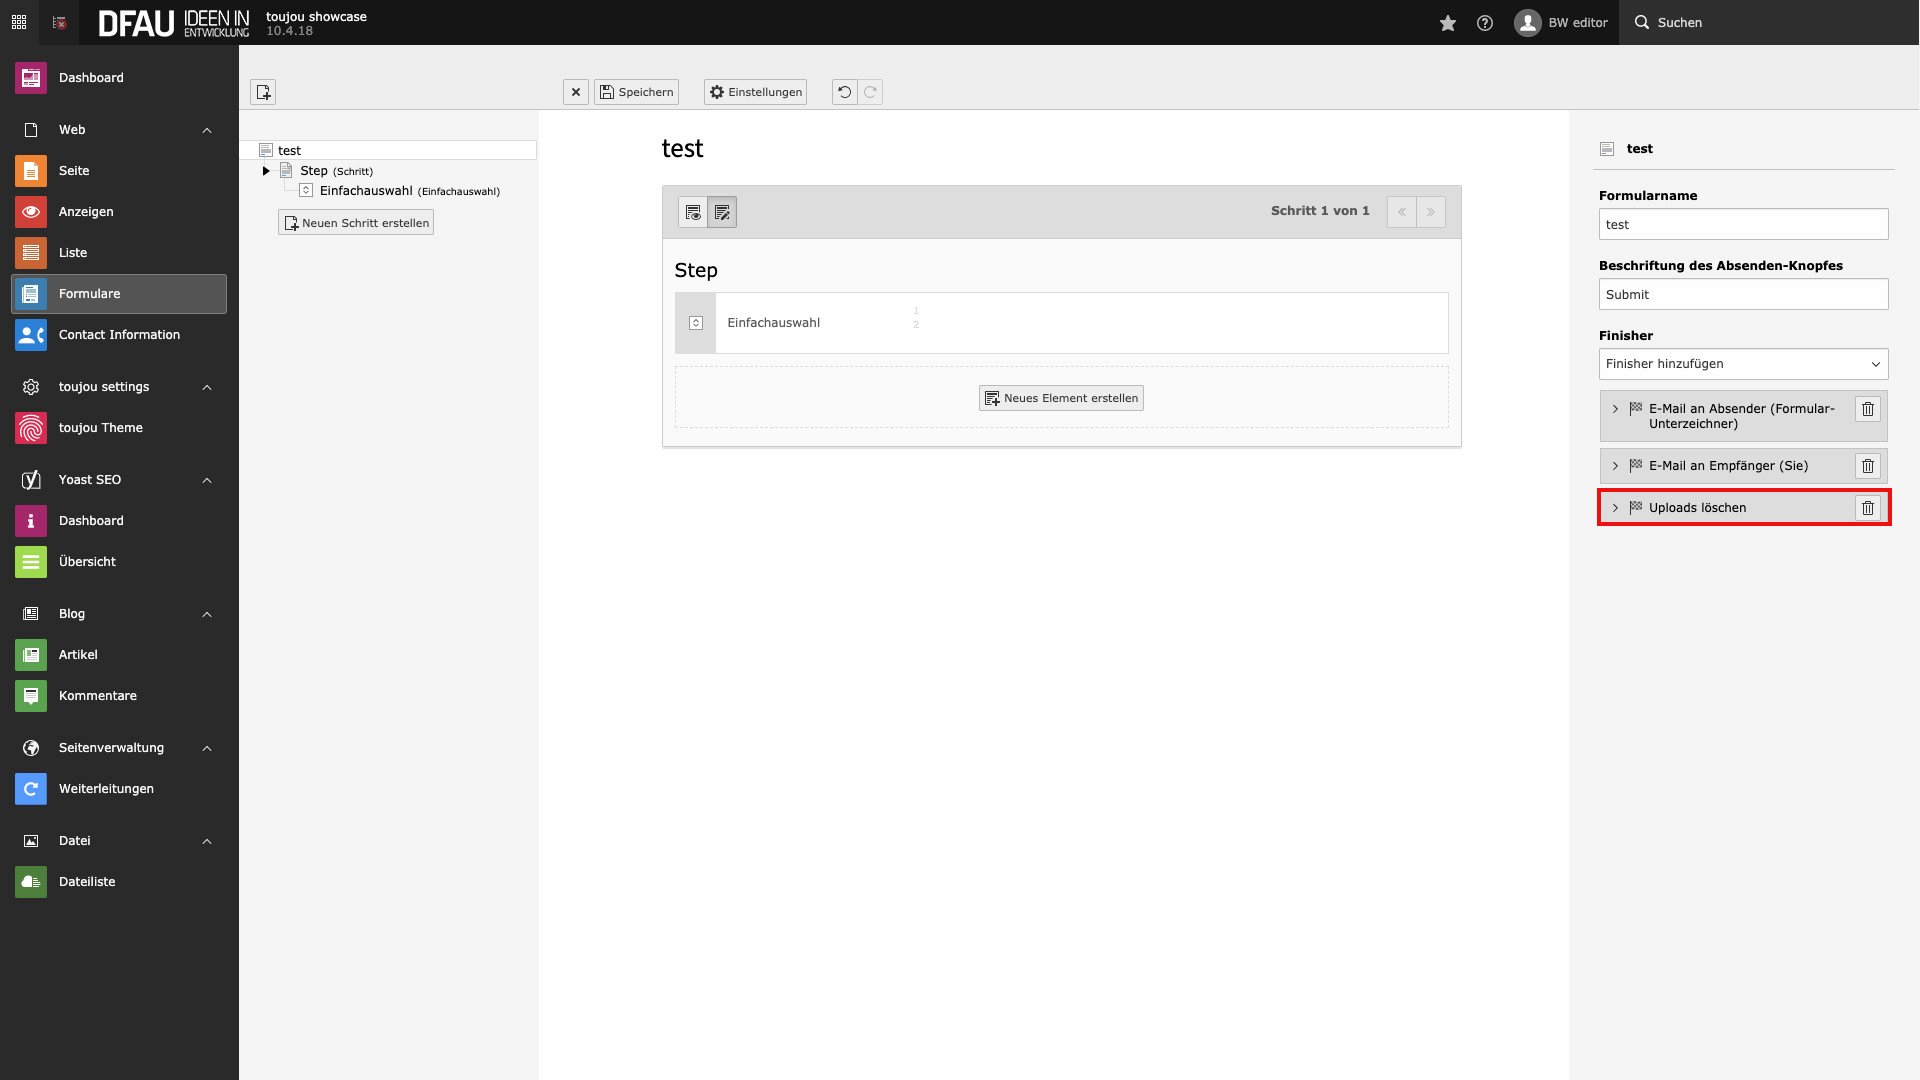1920x1080 pixels.
Task: Delete the Uploads löschen finisher
Action: (1867, 508)
